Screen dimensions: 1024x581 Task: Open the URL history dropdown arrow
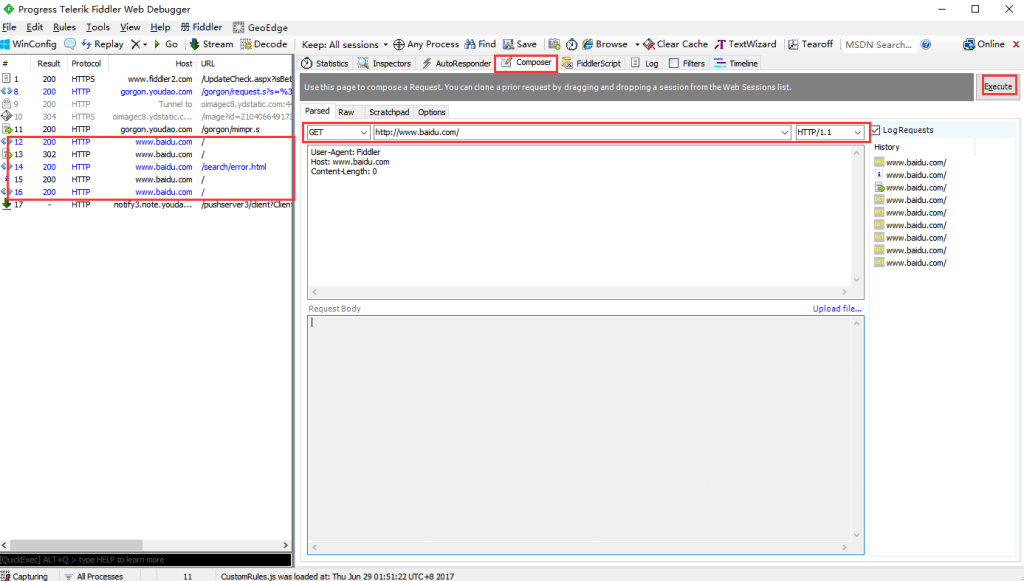pyautogui.click(x=784, y=133)
